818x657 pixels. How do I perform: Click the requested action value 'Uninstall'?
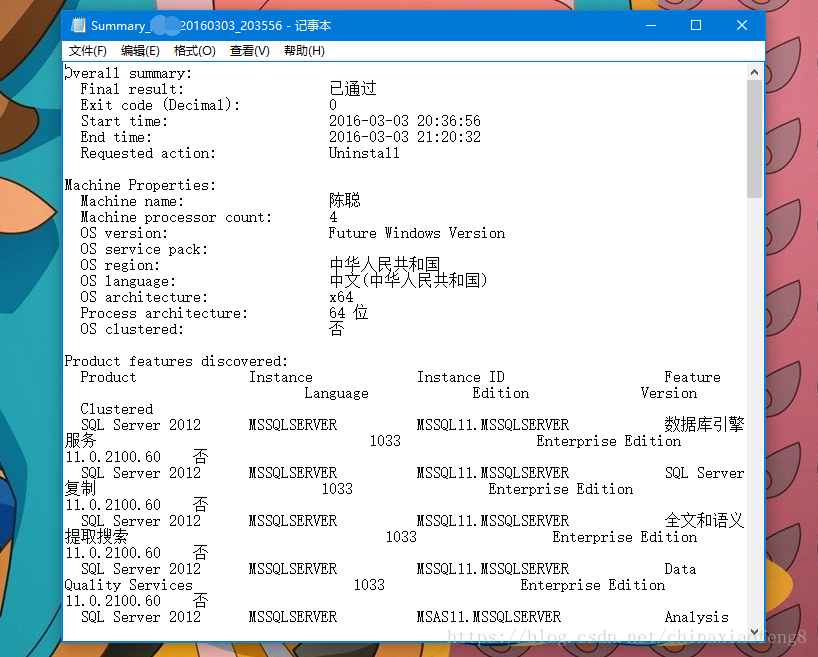coord(364,153)
